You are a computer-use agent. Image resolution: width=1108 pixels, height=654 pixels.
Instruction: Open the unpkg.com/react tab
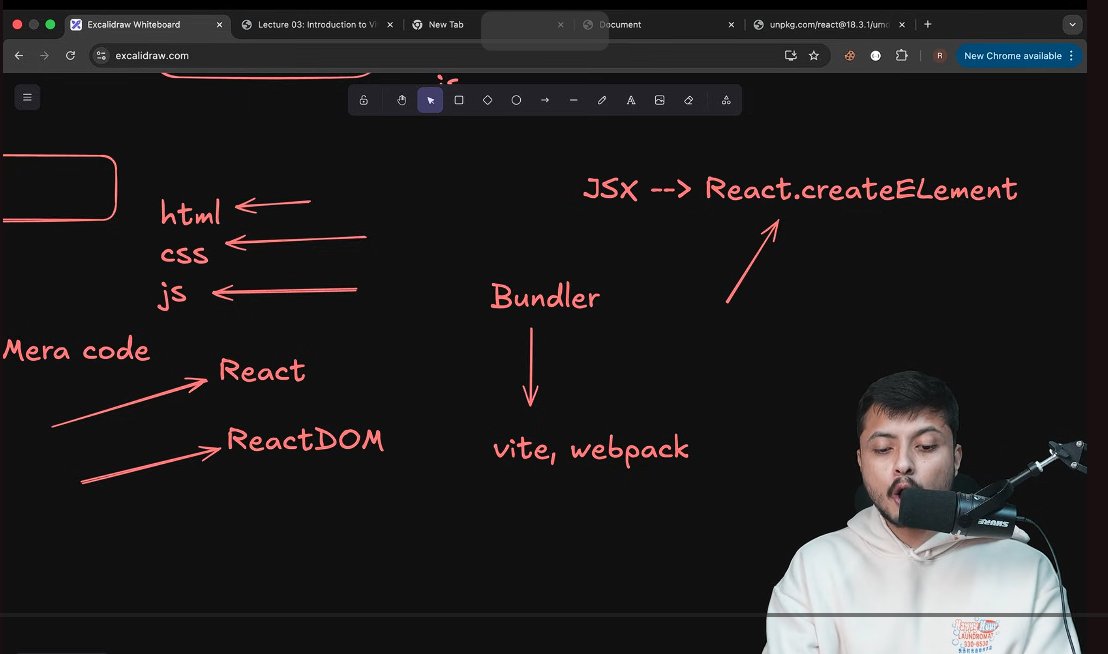(x=828, y=24)
